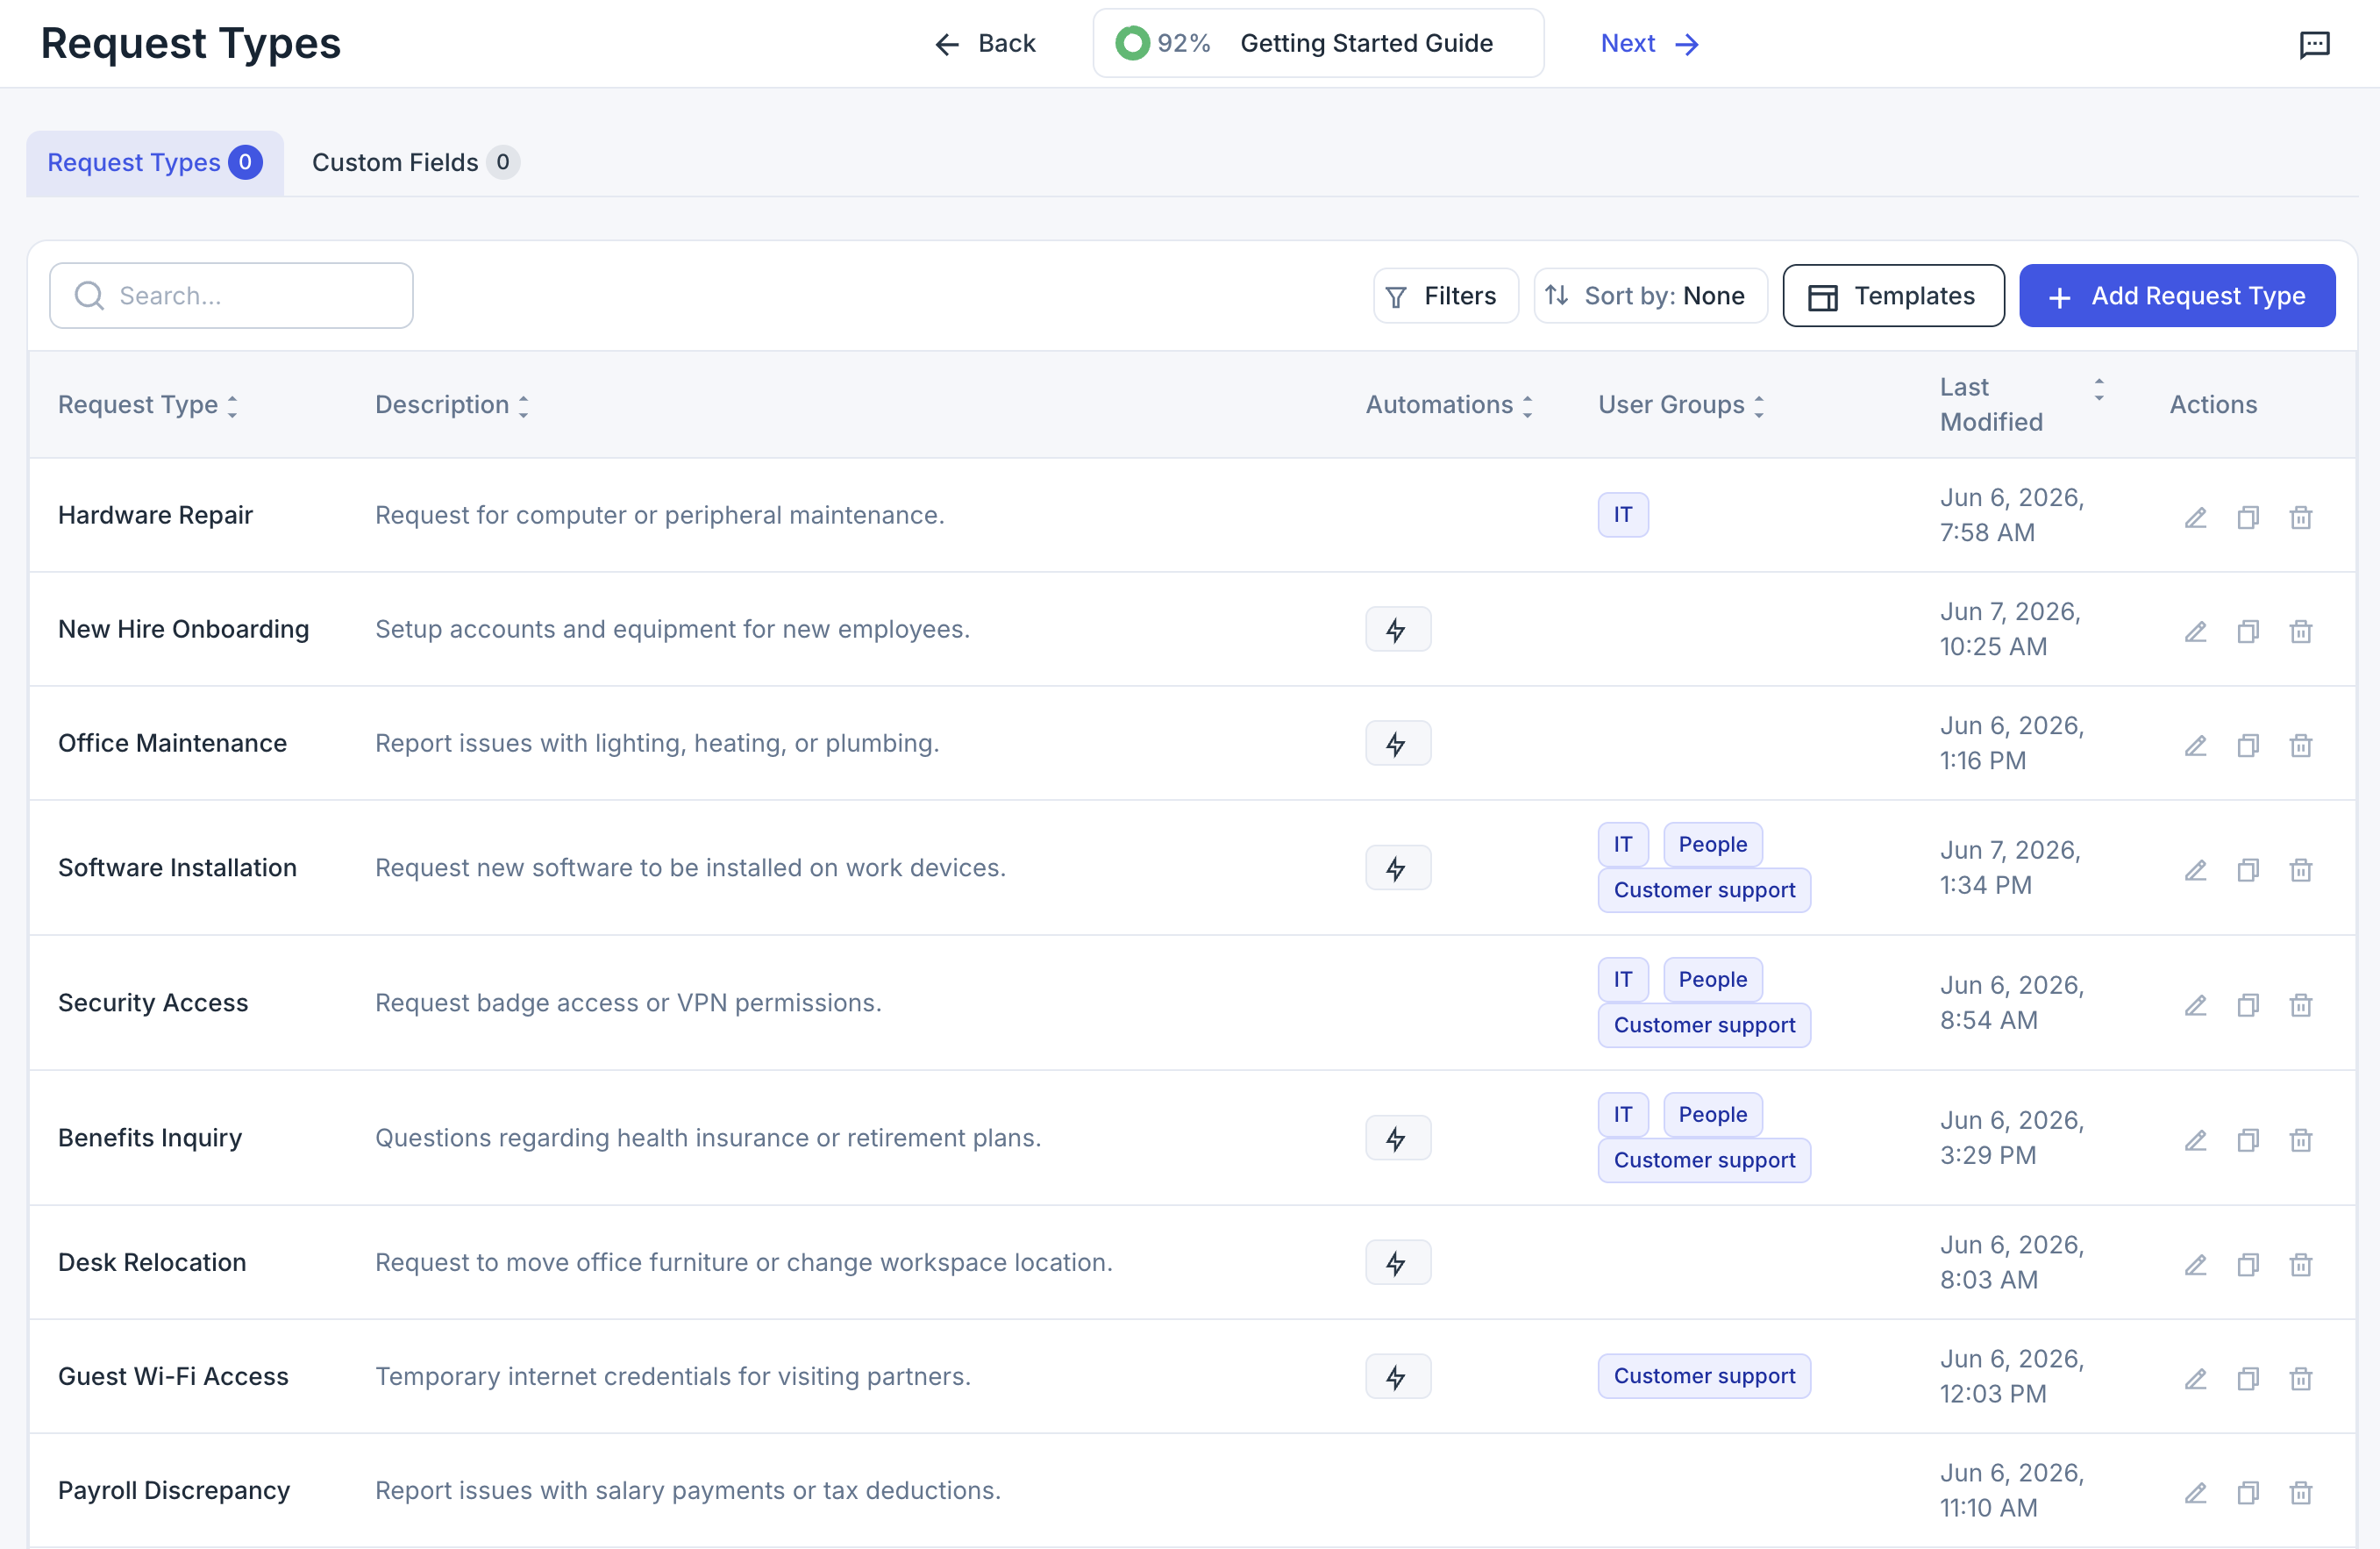Go to the Next guide step
The image size is (2380, 1549).
click(x=1650, y=44)
